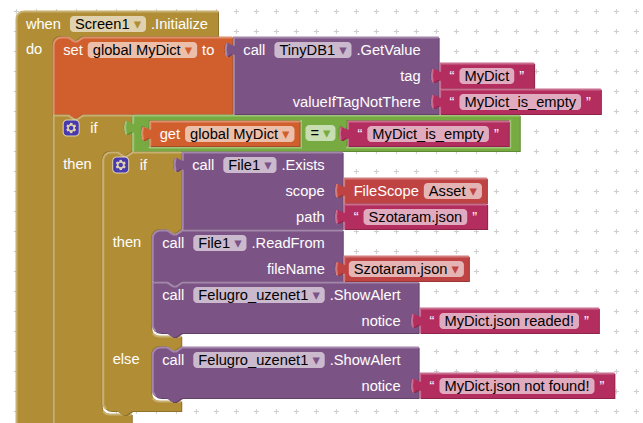Click the tag parameter label
643x423 pixels.
(x=410, y=76)
